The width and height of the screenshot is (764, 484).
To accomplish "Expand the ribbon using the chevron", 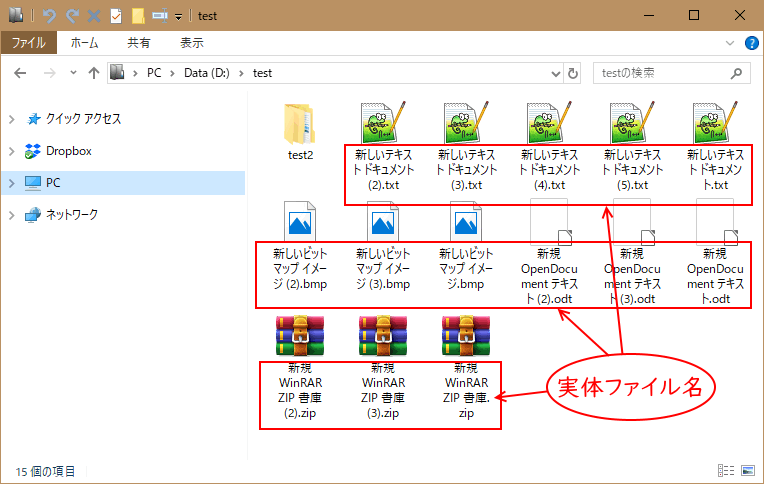I will tap(731, 43).
